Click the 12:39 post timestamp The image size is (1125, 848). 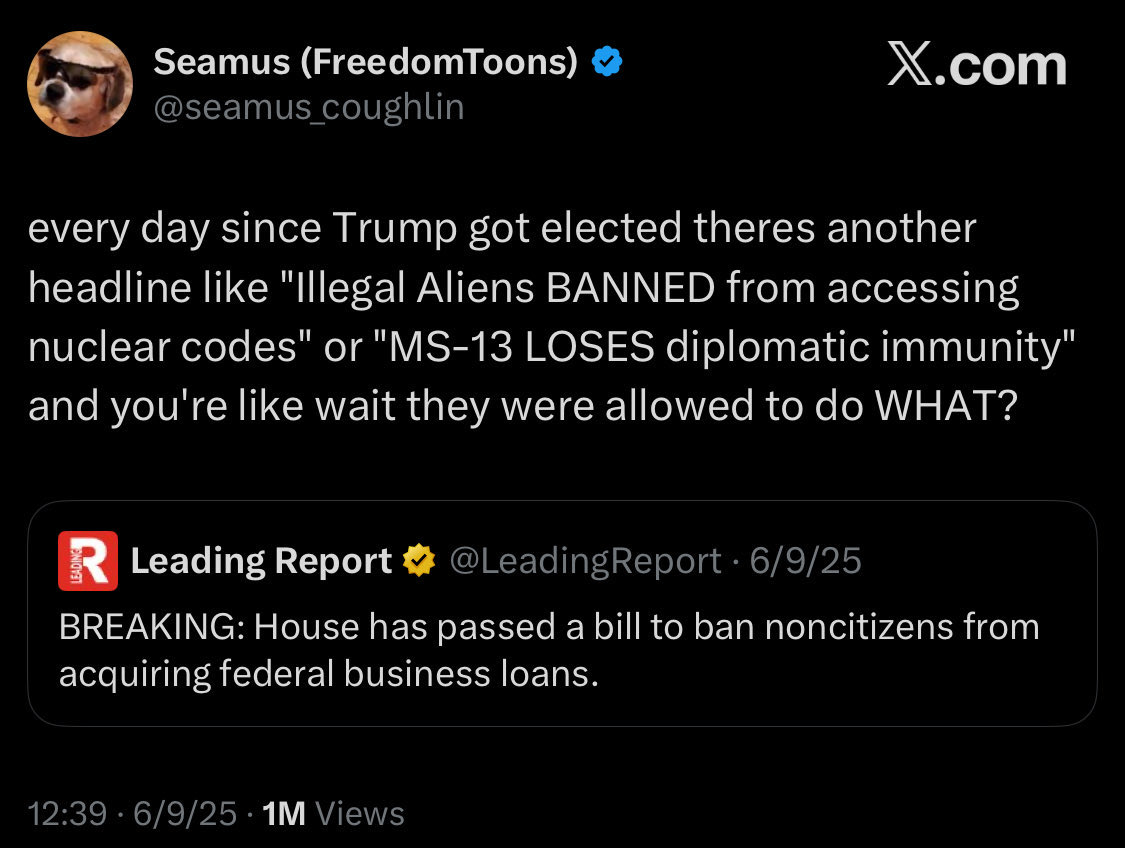(x=67, y=814)
